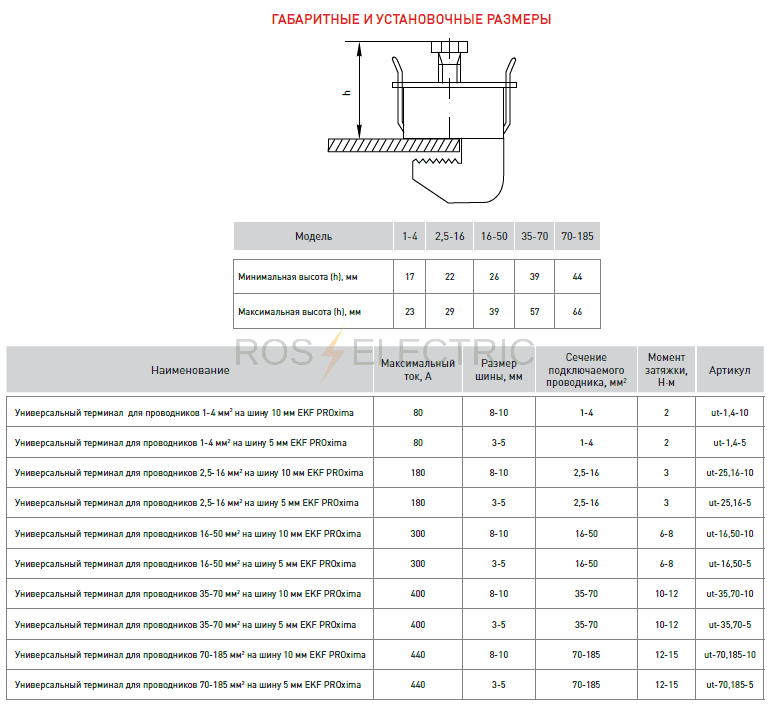This screenshot has width=771, height=711.
Task: Click torque 2 in ut-1,4-5 row
Action: pos(666,443)
